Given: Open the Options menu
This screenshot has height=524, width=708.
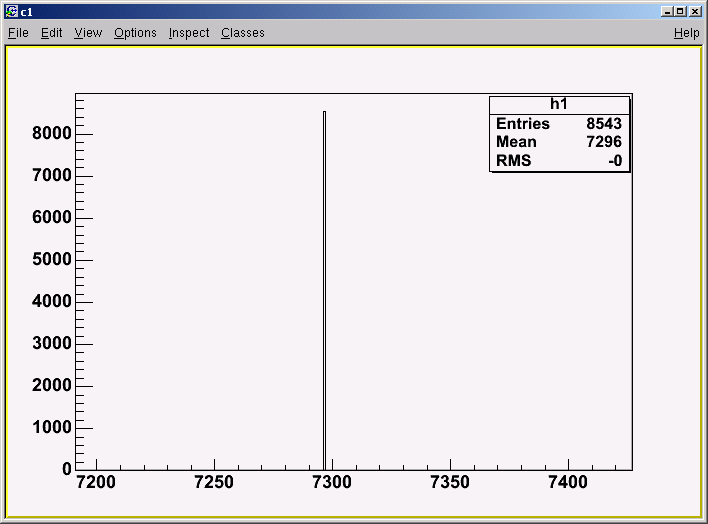Looking at the screenshot, I should (x=135, y=33).
